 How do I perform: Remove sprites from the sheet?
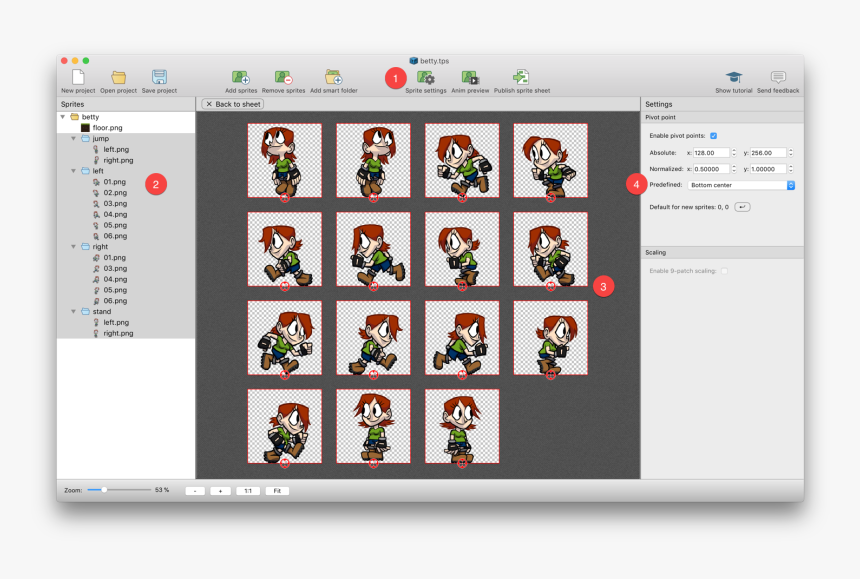(284, 77)
